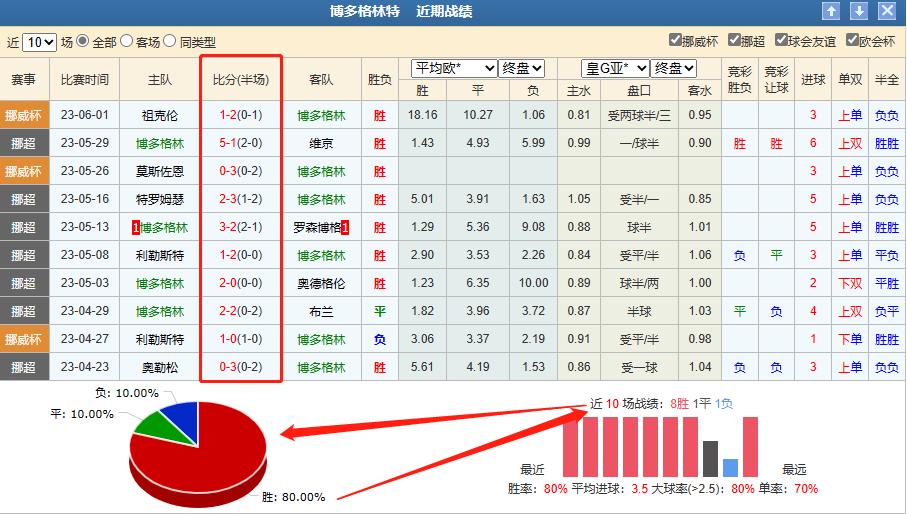Screen dimensions: 907x514
Task: Click 胜胜 half-full value on 维京 row
Action: click(887, 143)
